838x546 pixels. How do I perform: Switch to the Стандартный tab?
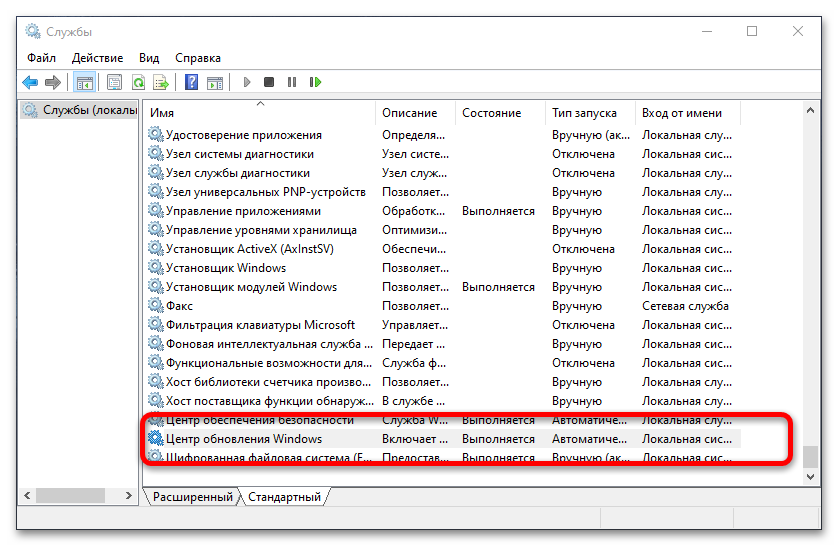[x=284, y=497]
